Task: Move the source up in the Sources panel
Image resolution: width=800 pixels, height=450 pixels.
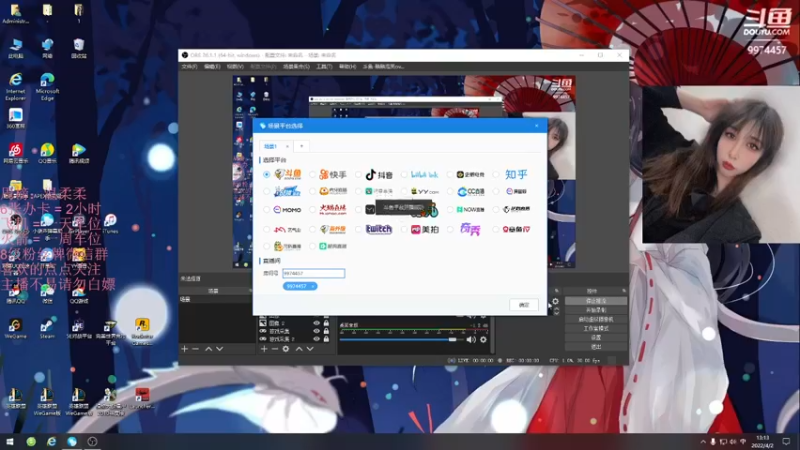Action: click(298, 349)
